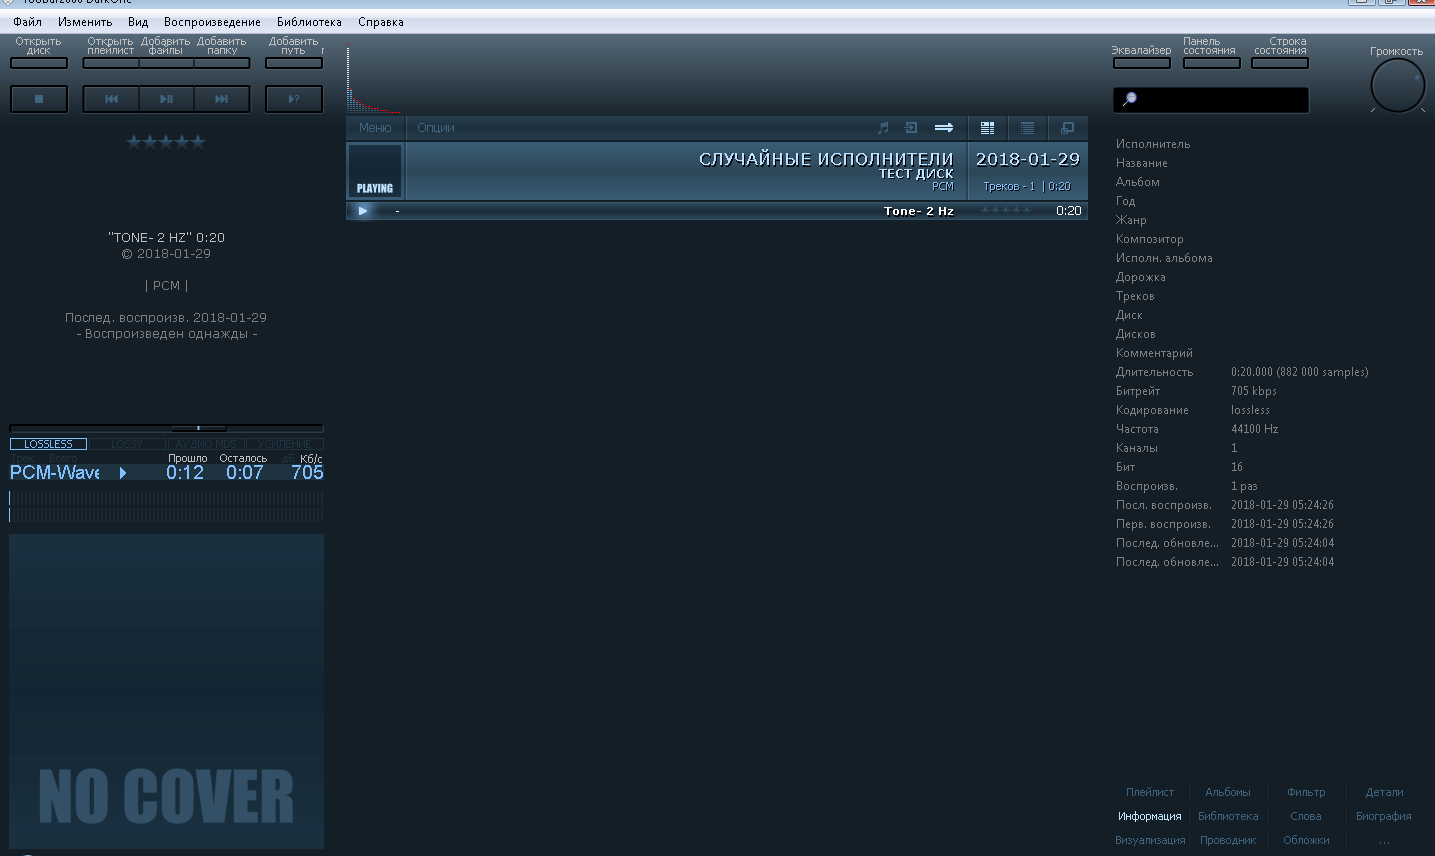Click the play indicator on the track row
Image resolution: width=1435 pixels, height=856 pixels.
click(x=363, y=211)
